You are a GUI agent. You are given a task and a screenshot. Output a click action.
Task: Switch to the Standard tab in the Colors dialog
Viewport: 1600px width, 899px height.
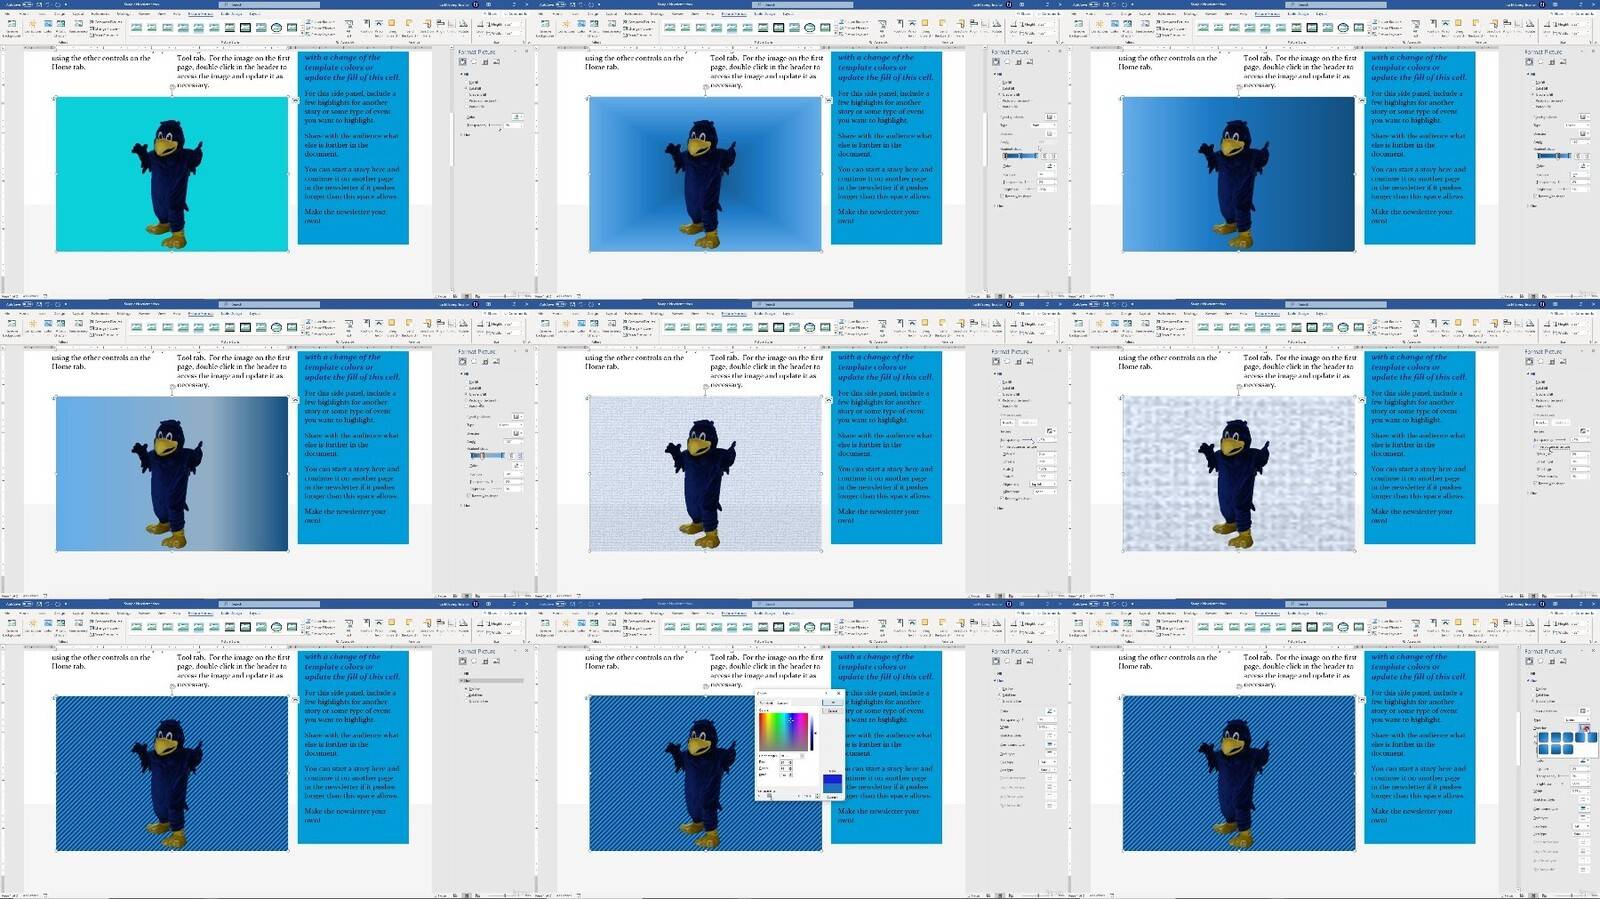[x=768, y=703]
